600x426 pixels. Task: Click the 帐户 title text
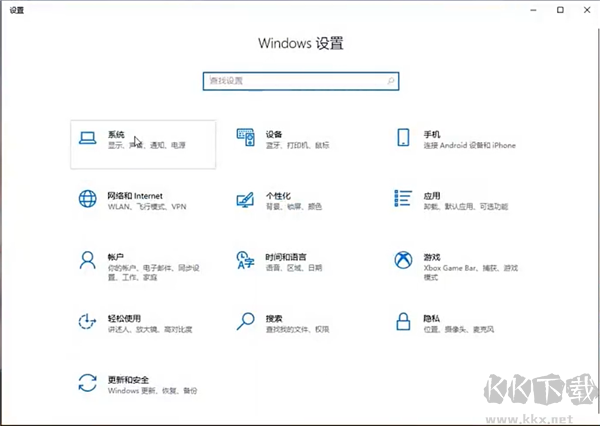click(116, 257)
